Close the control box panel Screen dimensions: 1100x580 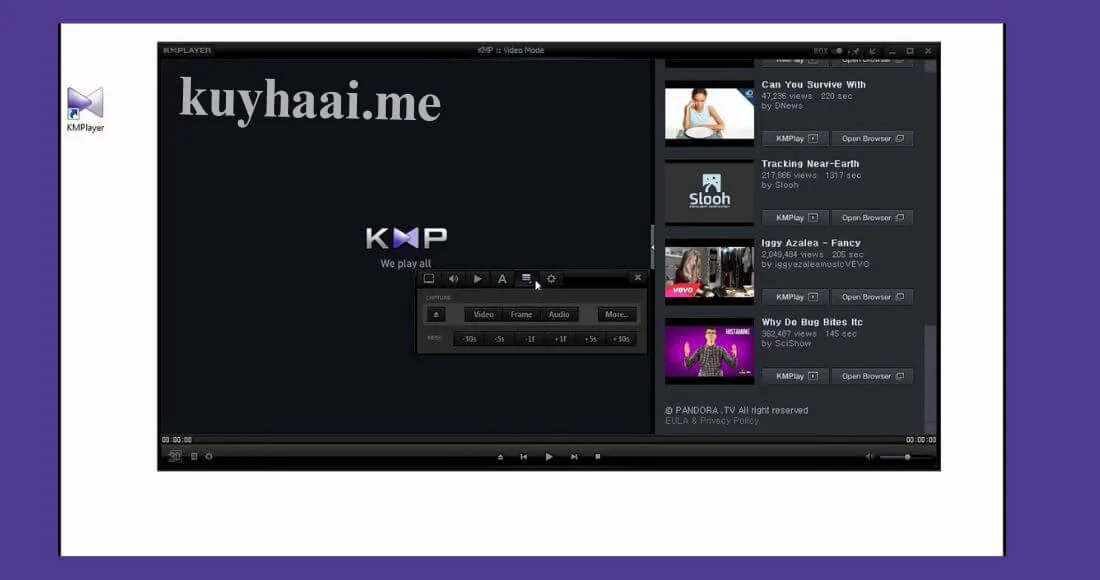(x=638, y=278)
